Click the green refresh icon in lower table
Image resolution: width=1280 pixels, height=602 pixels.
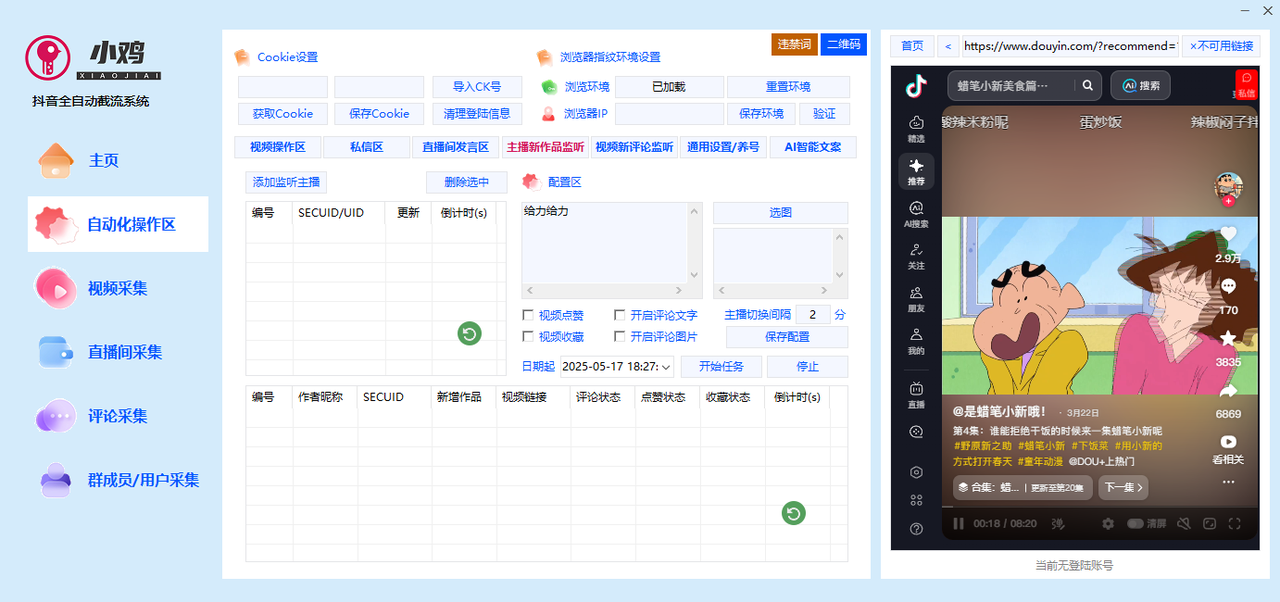pyautogui.click(x=793, y=513)
